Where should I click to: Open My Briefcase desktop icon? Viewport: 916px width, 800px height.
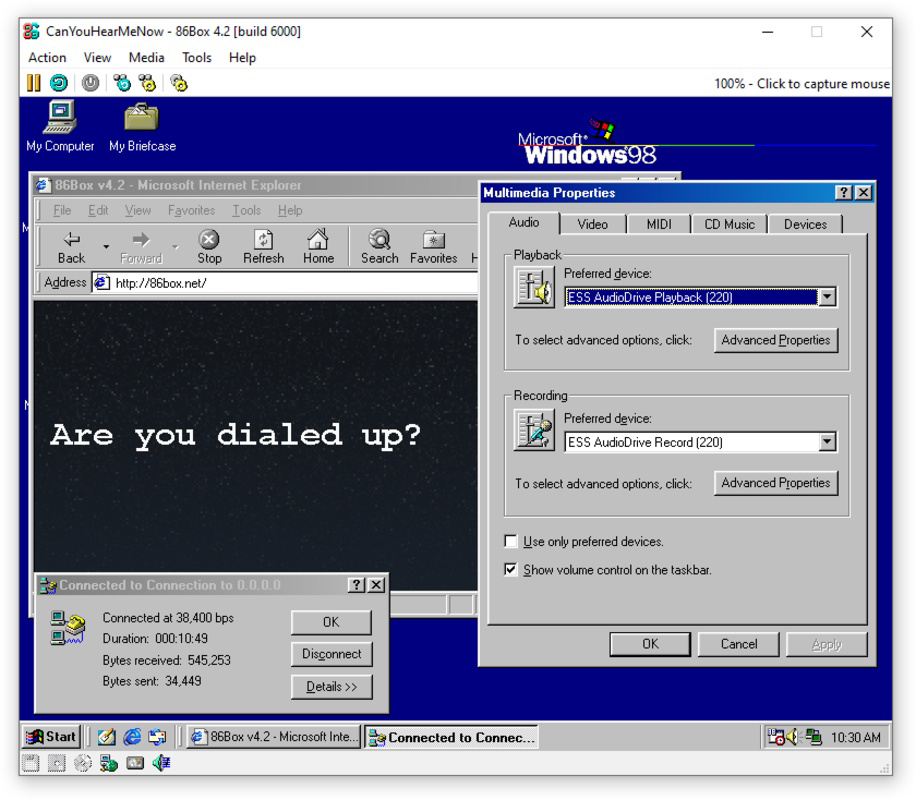pyautogui.click(x=142, y=126)
